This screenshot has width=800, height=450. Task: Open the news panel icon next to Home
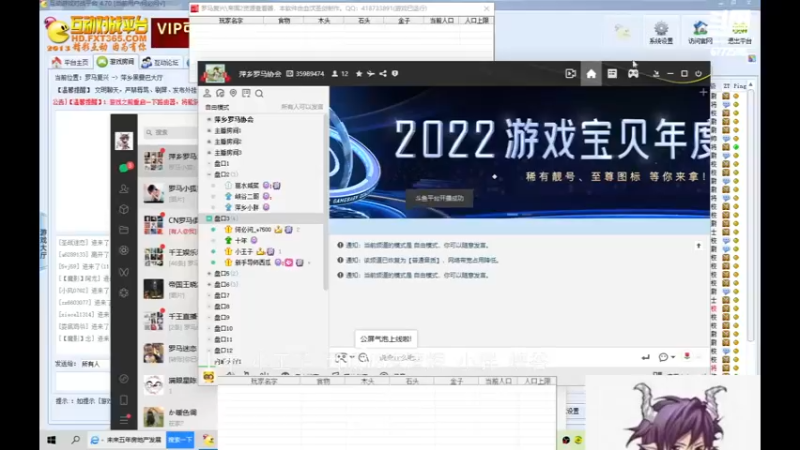click(x=612, y=73)
